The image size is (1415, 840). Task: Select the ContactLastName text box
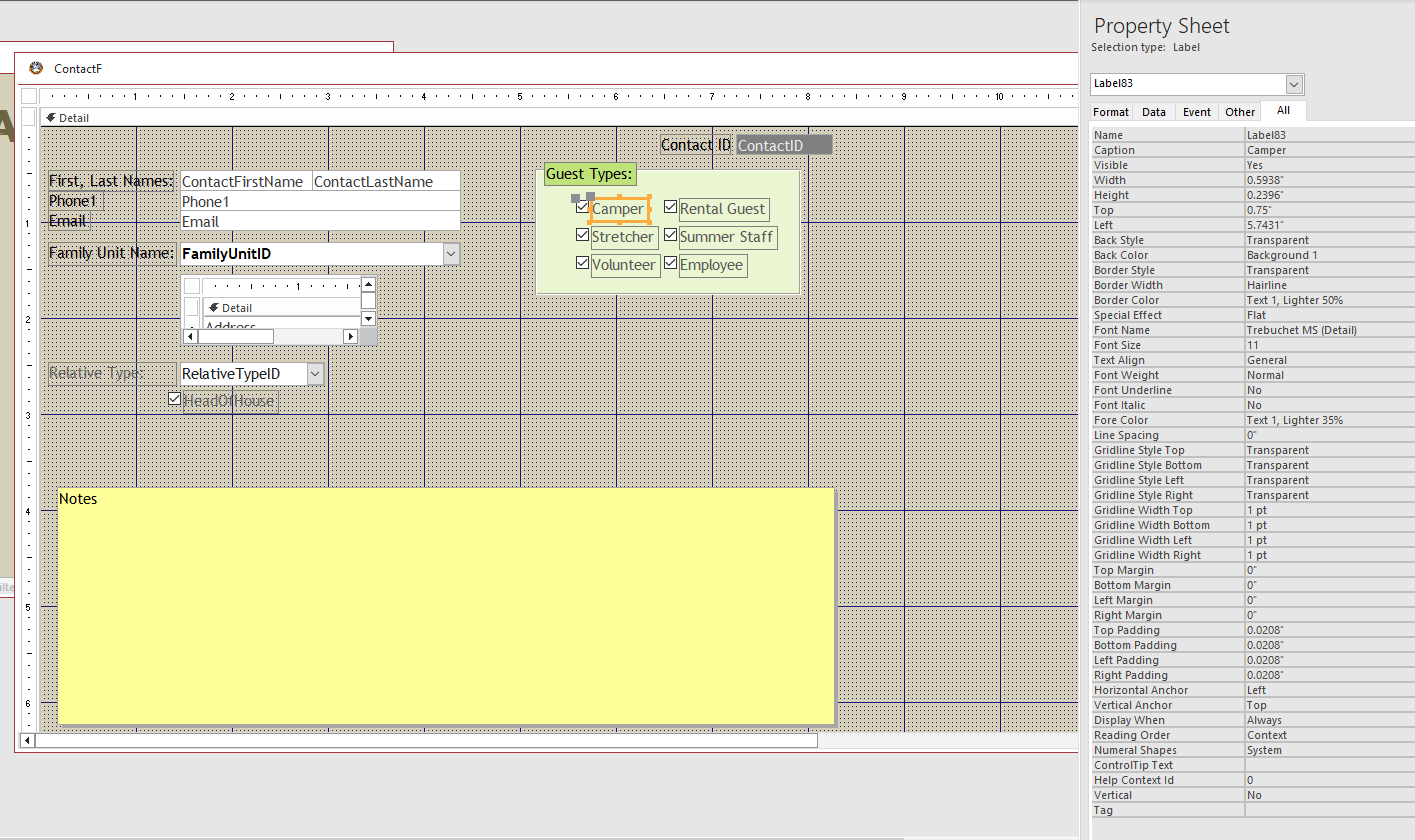pos(386,181)
